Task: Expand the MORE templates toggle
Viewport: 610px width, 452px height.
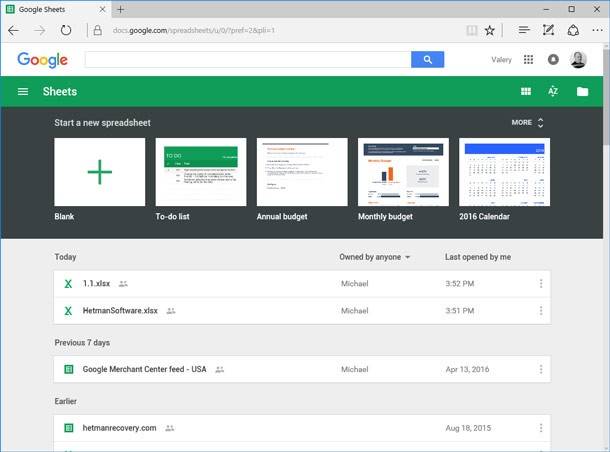Action: [x=528, y=123]
